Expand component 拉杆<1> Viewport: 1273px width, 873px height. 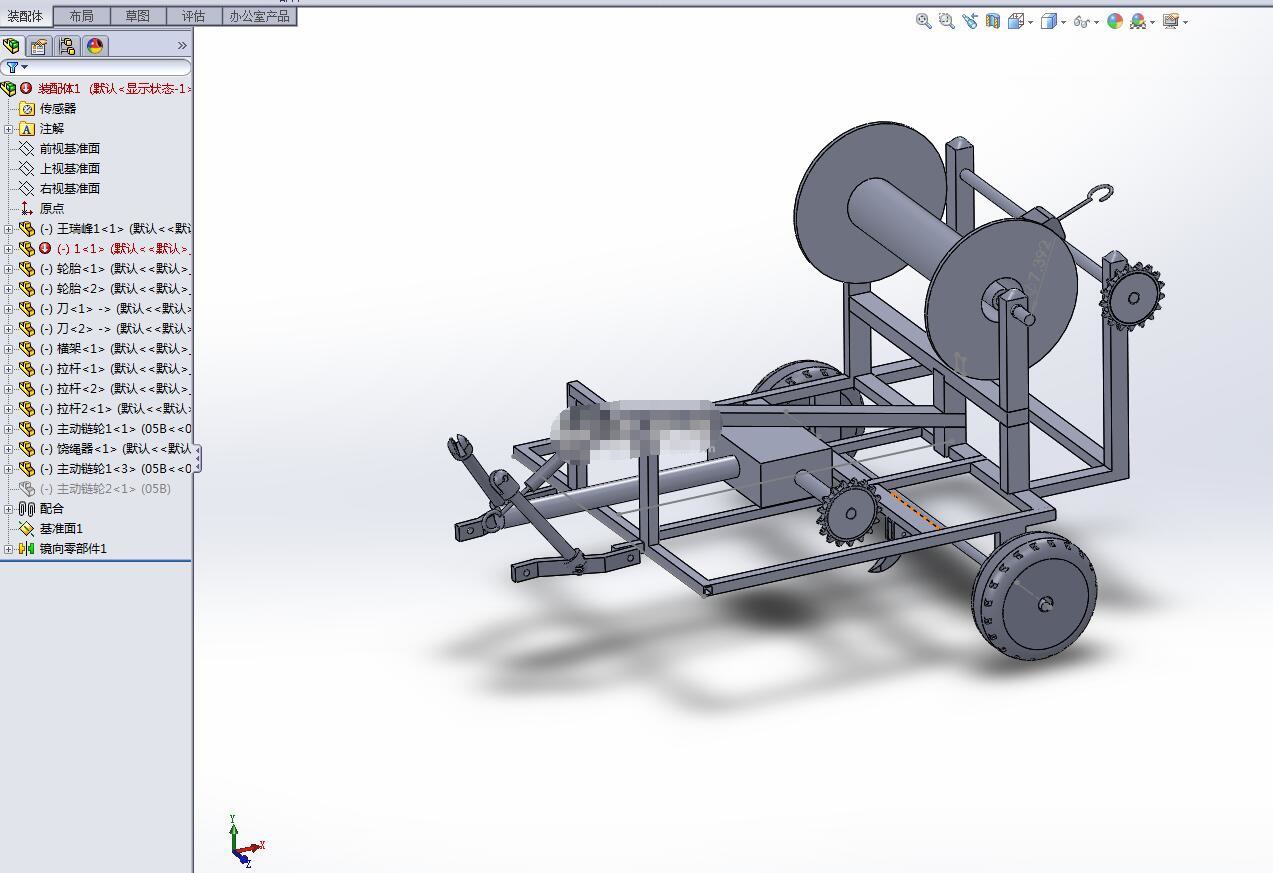8,368
